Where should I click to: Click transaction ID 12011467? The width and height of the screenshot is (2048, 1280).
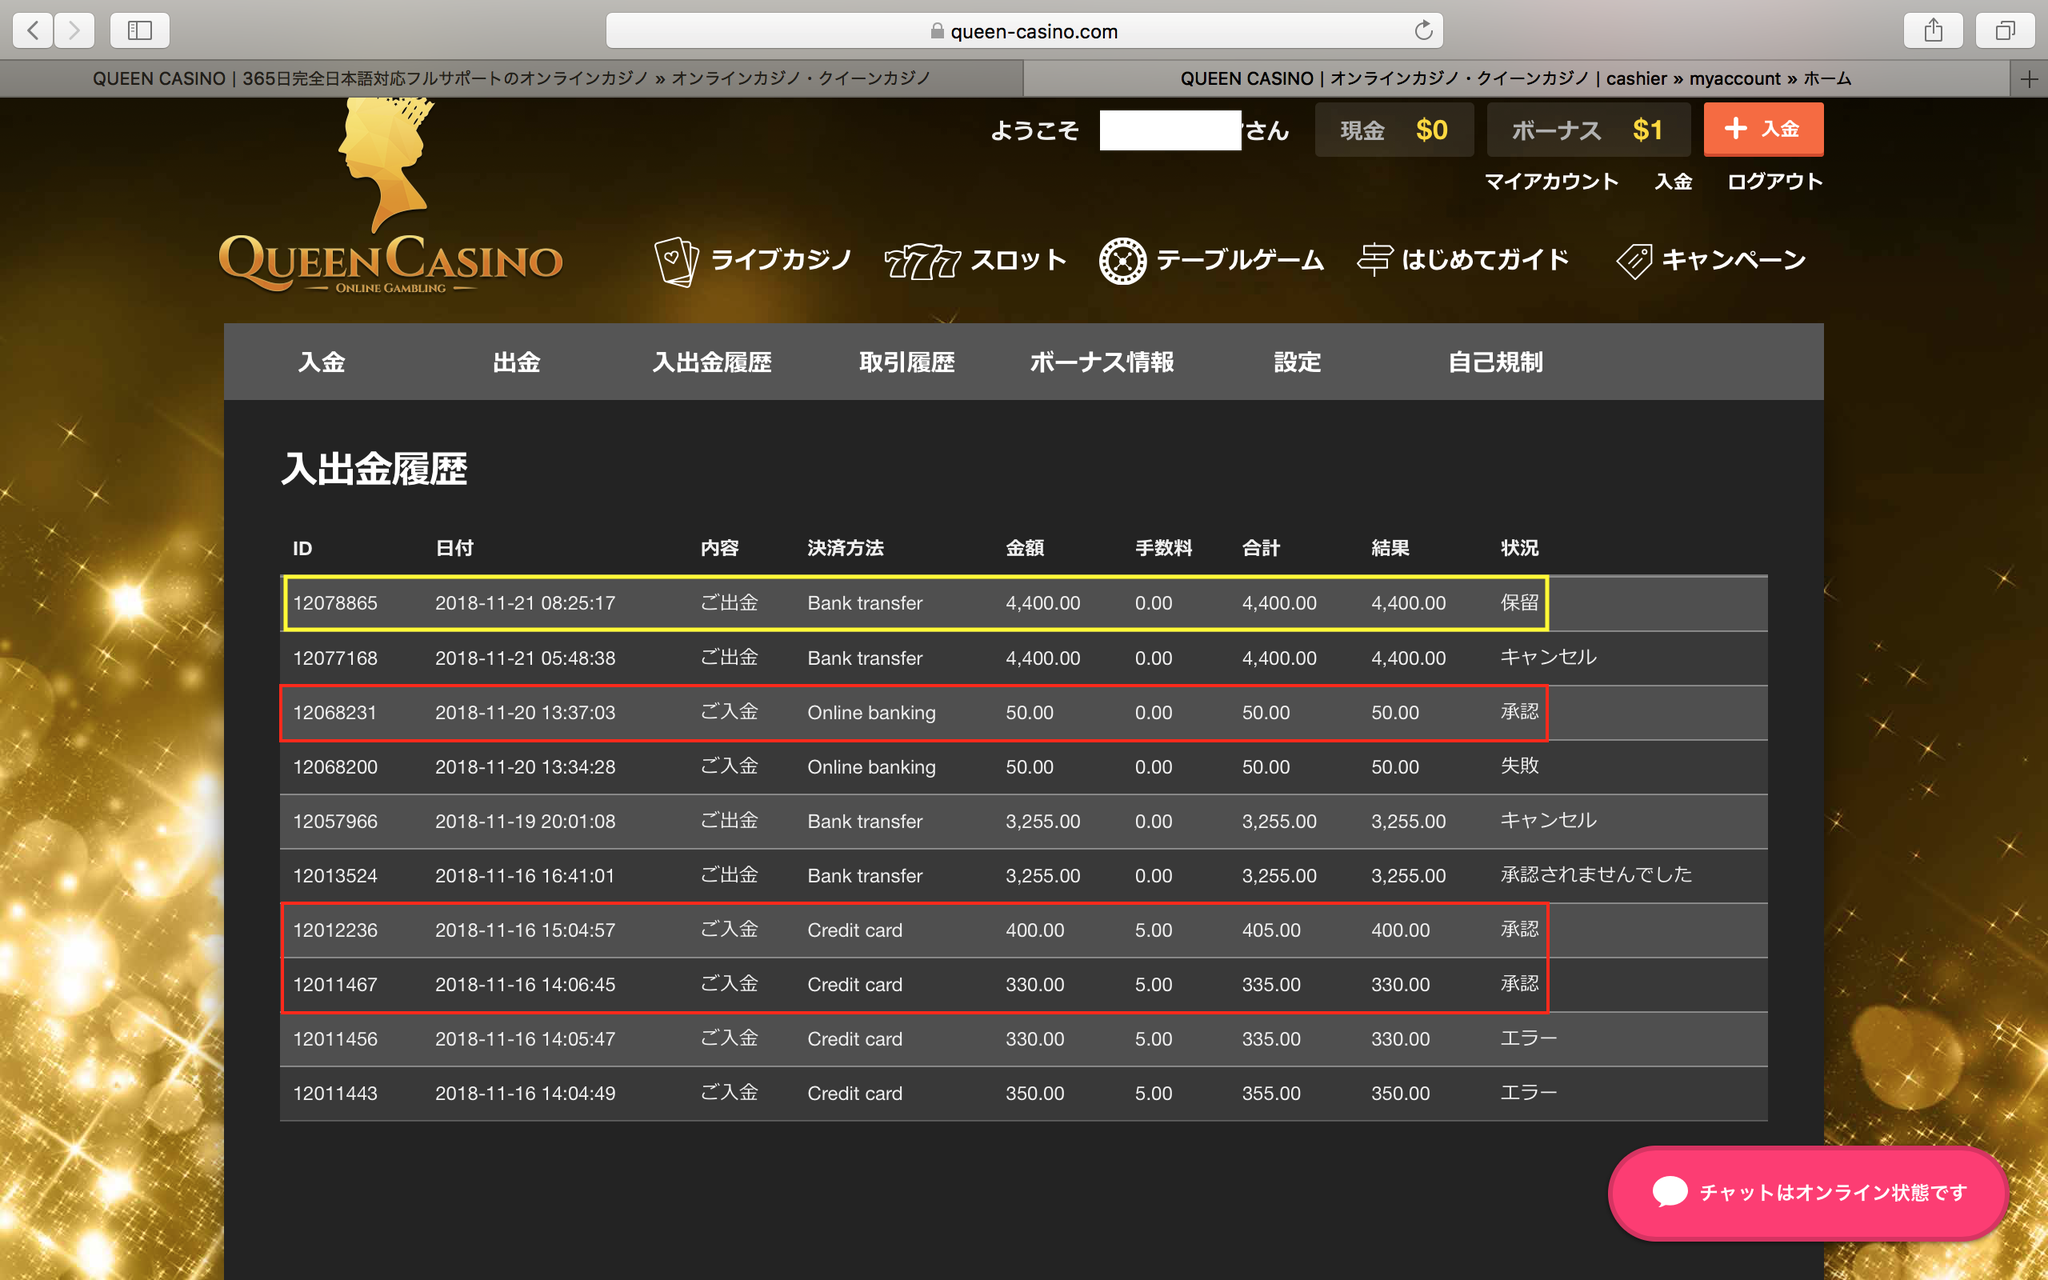[335, 985]
